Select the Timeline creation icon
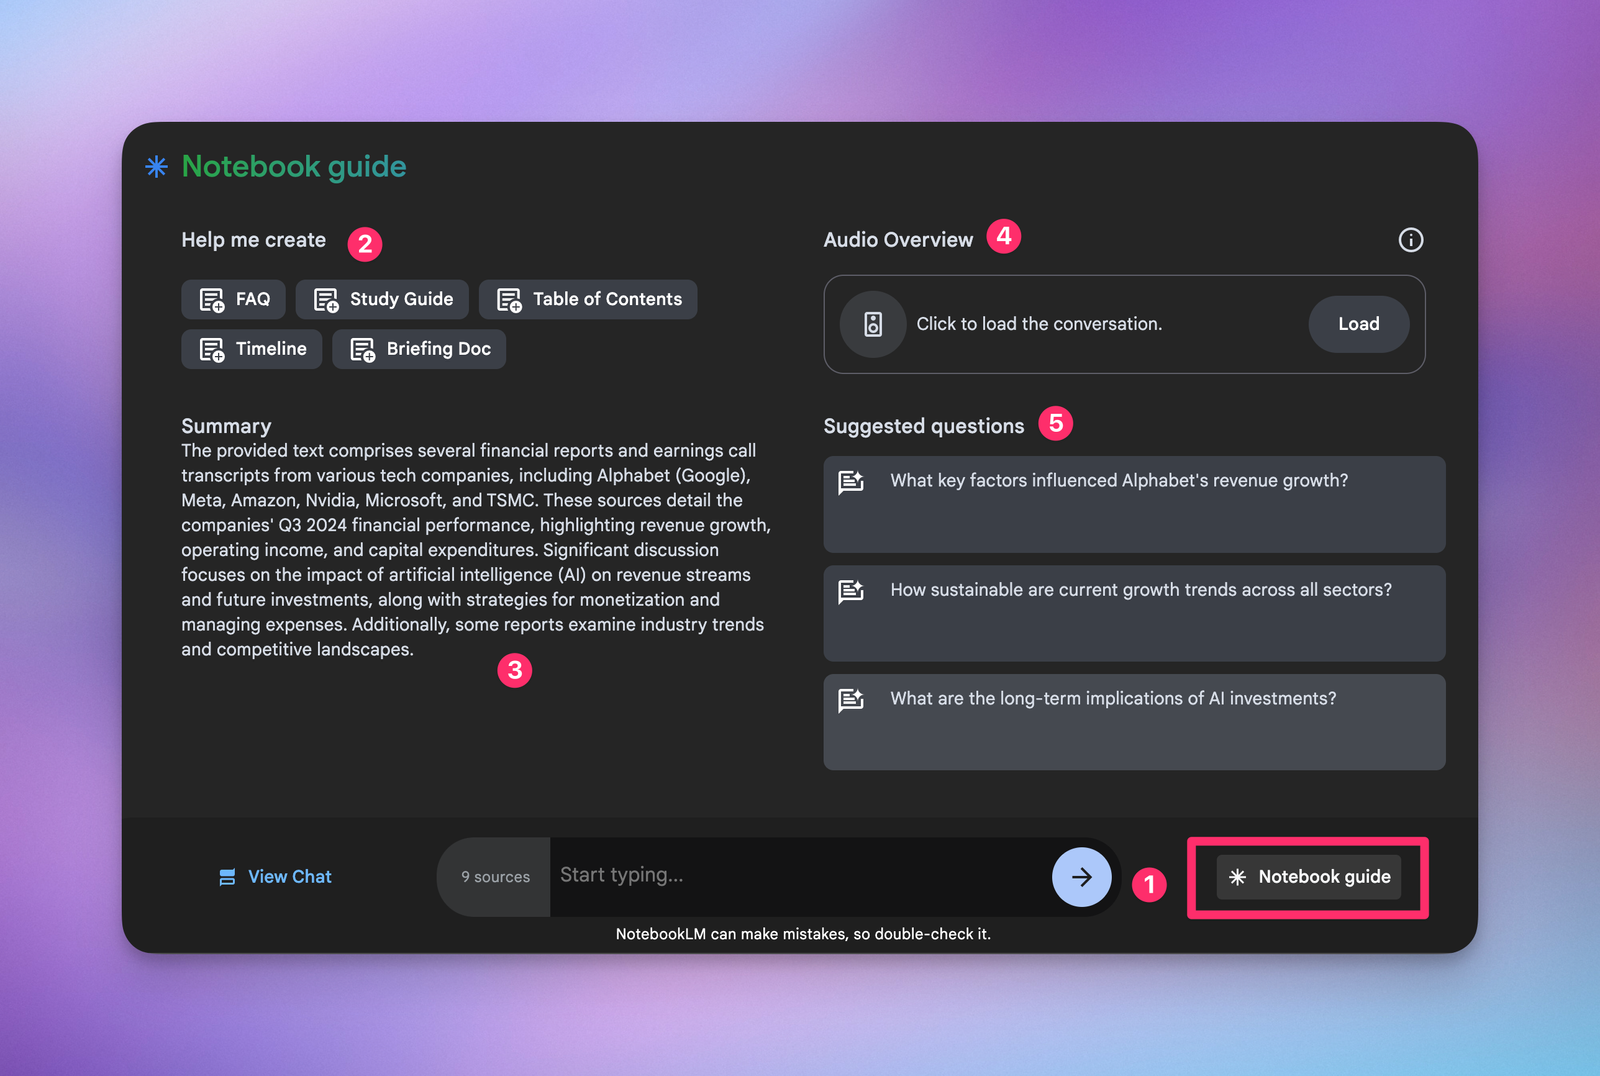Viewport: 1600px width, 1076px height. [x=211, y=349]
